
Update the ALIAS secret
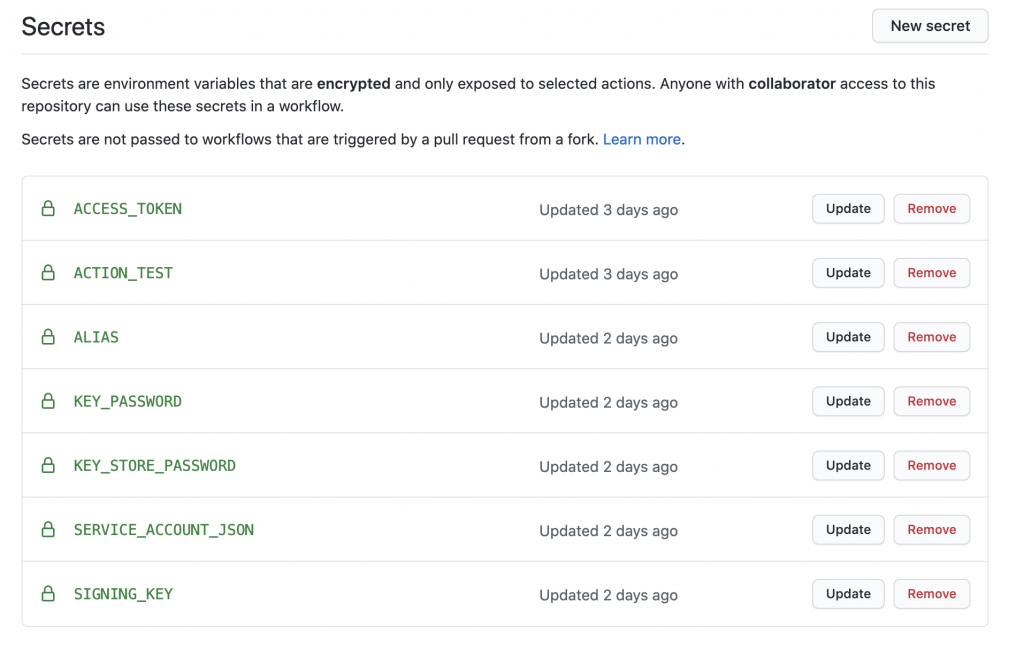click(x=848, y=337)
